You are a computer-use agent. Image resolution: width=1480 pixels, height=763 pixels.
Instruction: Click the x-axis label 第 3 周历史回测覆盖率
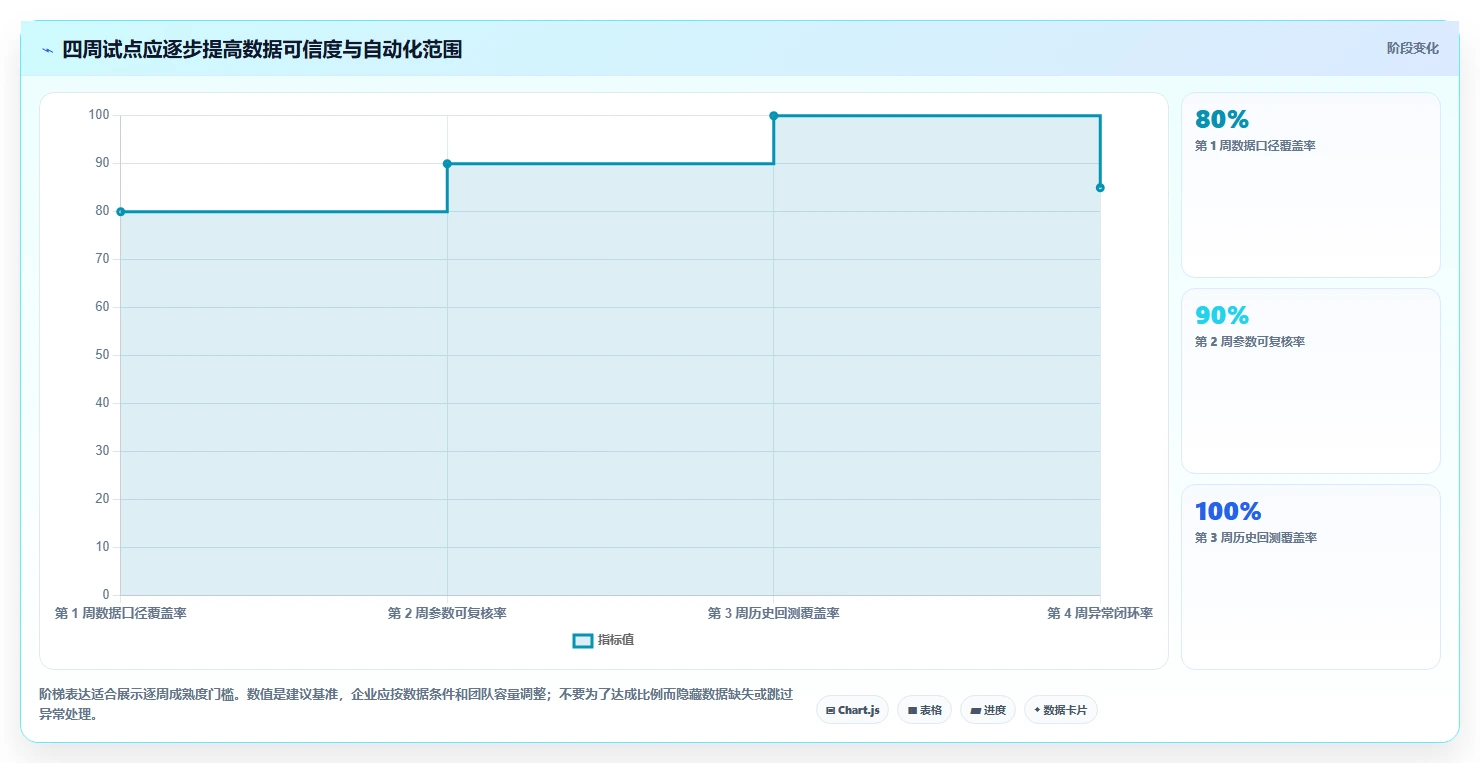pyautogui.click(x=773, y=613)
